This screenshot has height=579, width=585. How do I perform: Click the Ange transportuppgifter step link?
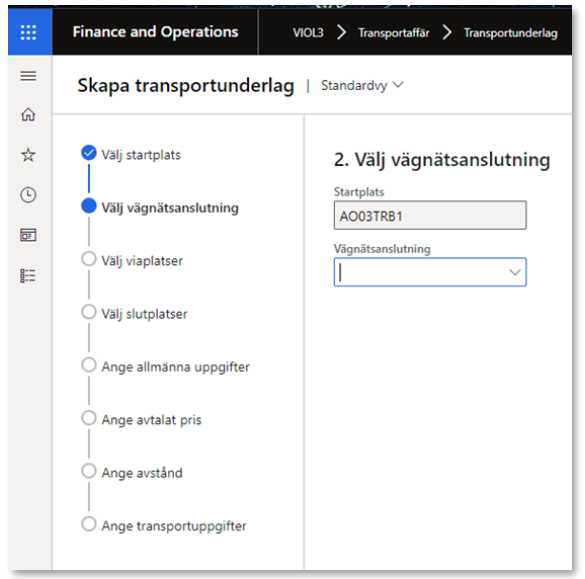pyautogui.click(x=174, y=526)
